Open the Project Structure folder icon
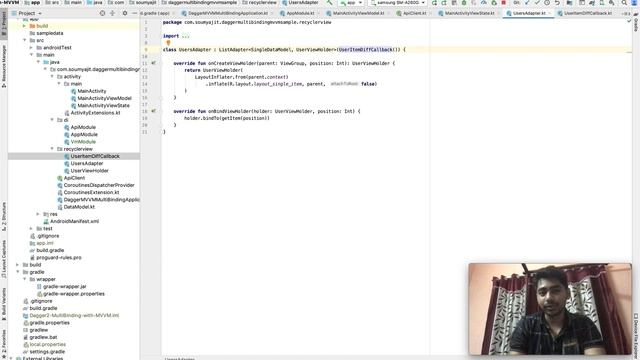The width and height of the screenshot is (640, 360). pyautogui.click(x=569, y=3)
